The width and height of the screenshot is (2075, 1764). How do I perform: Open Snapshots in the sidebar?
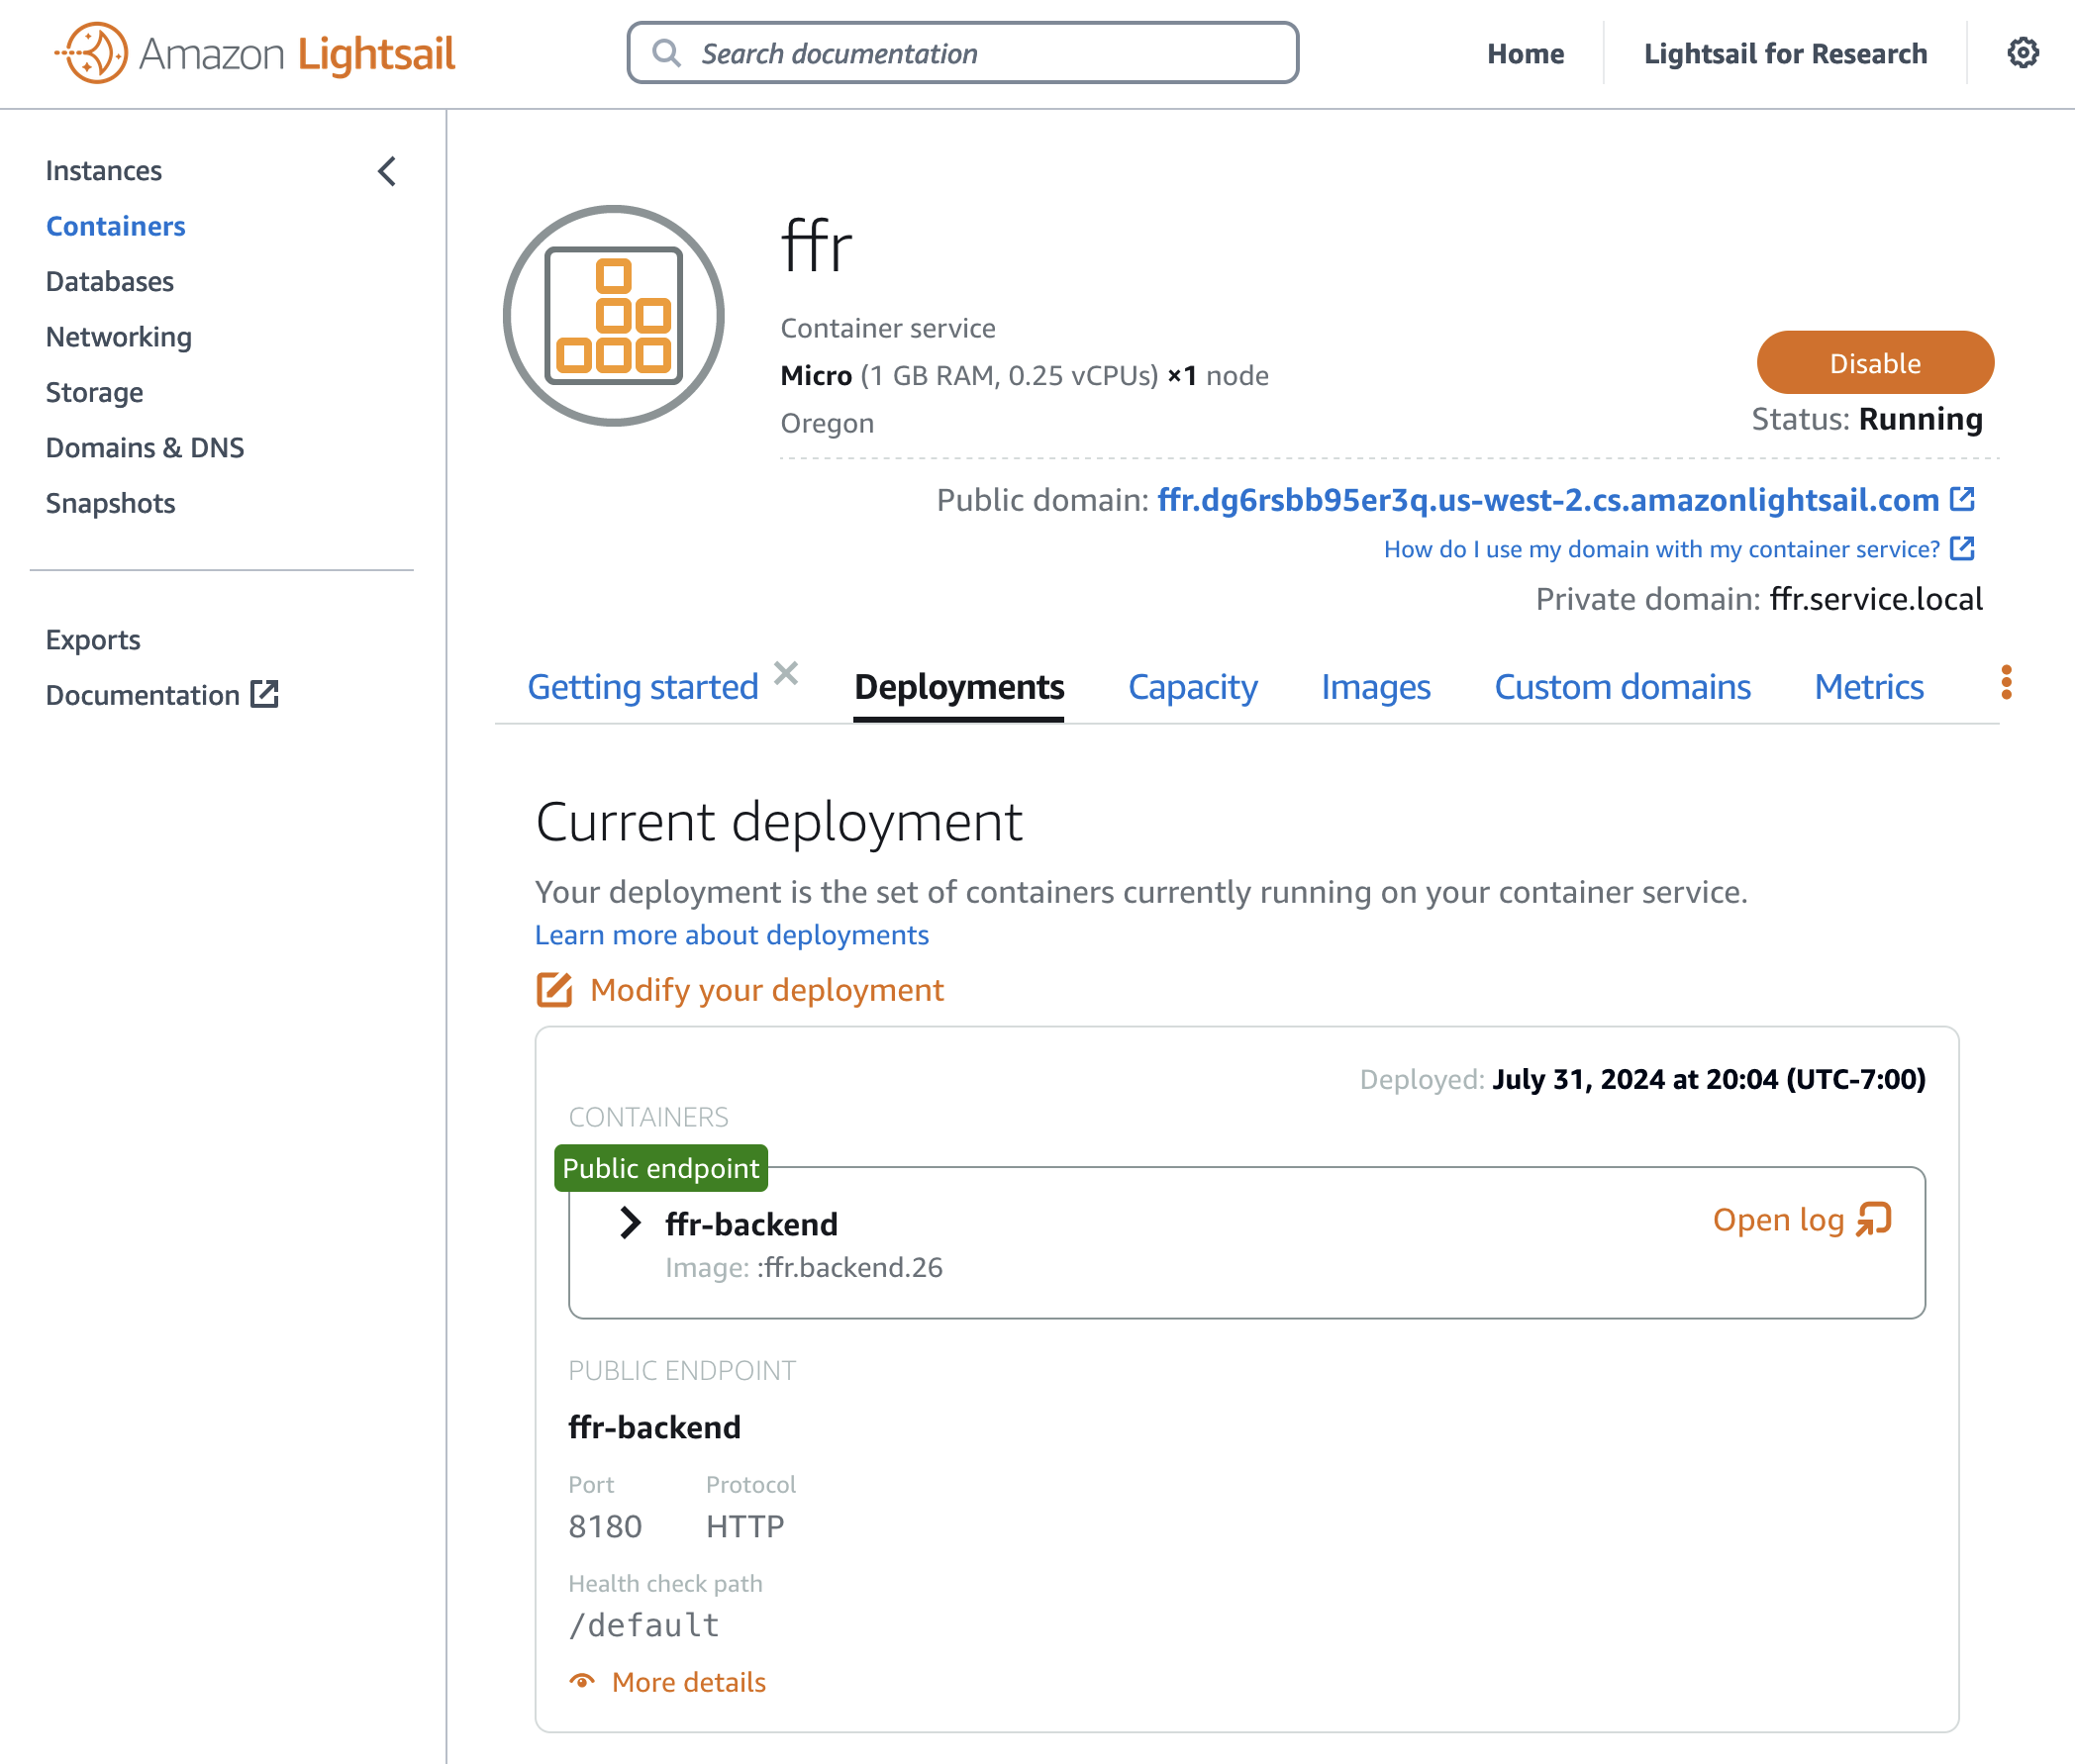[110, 503]
